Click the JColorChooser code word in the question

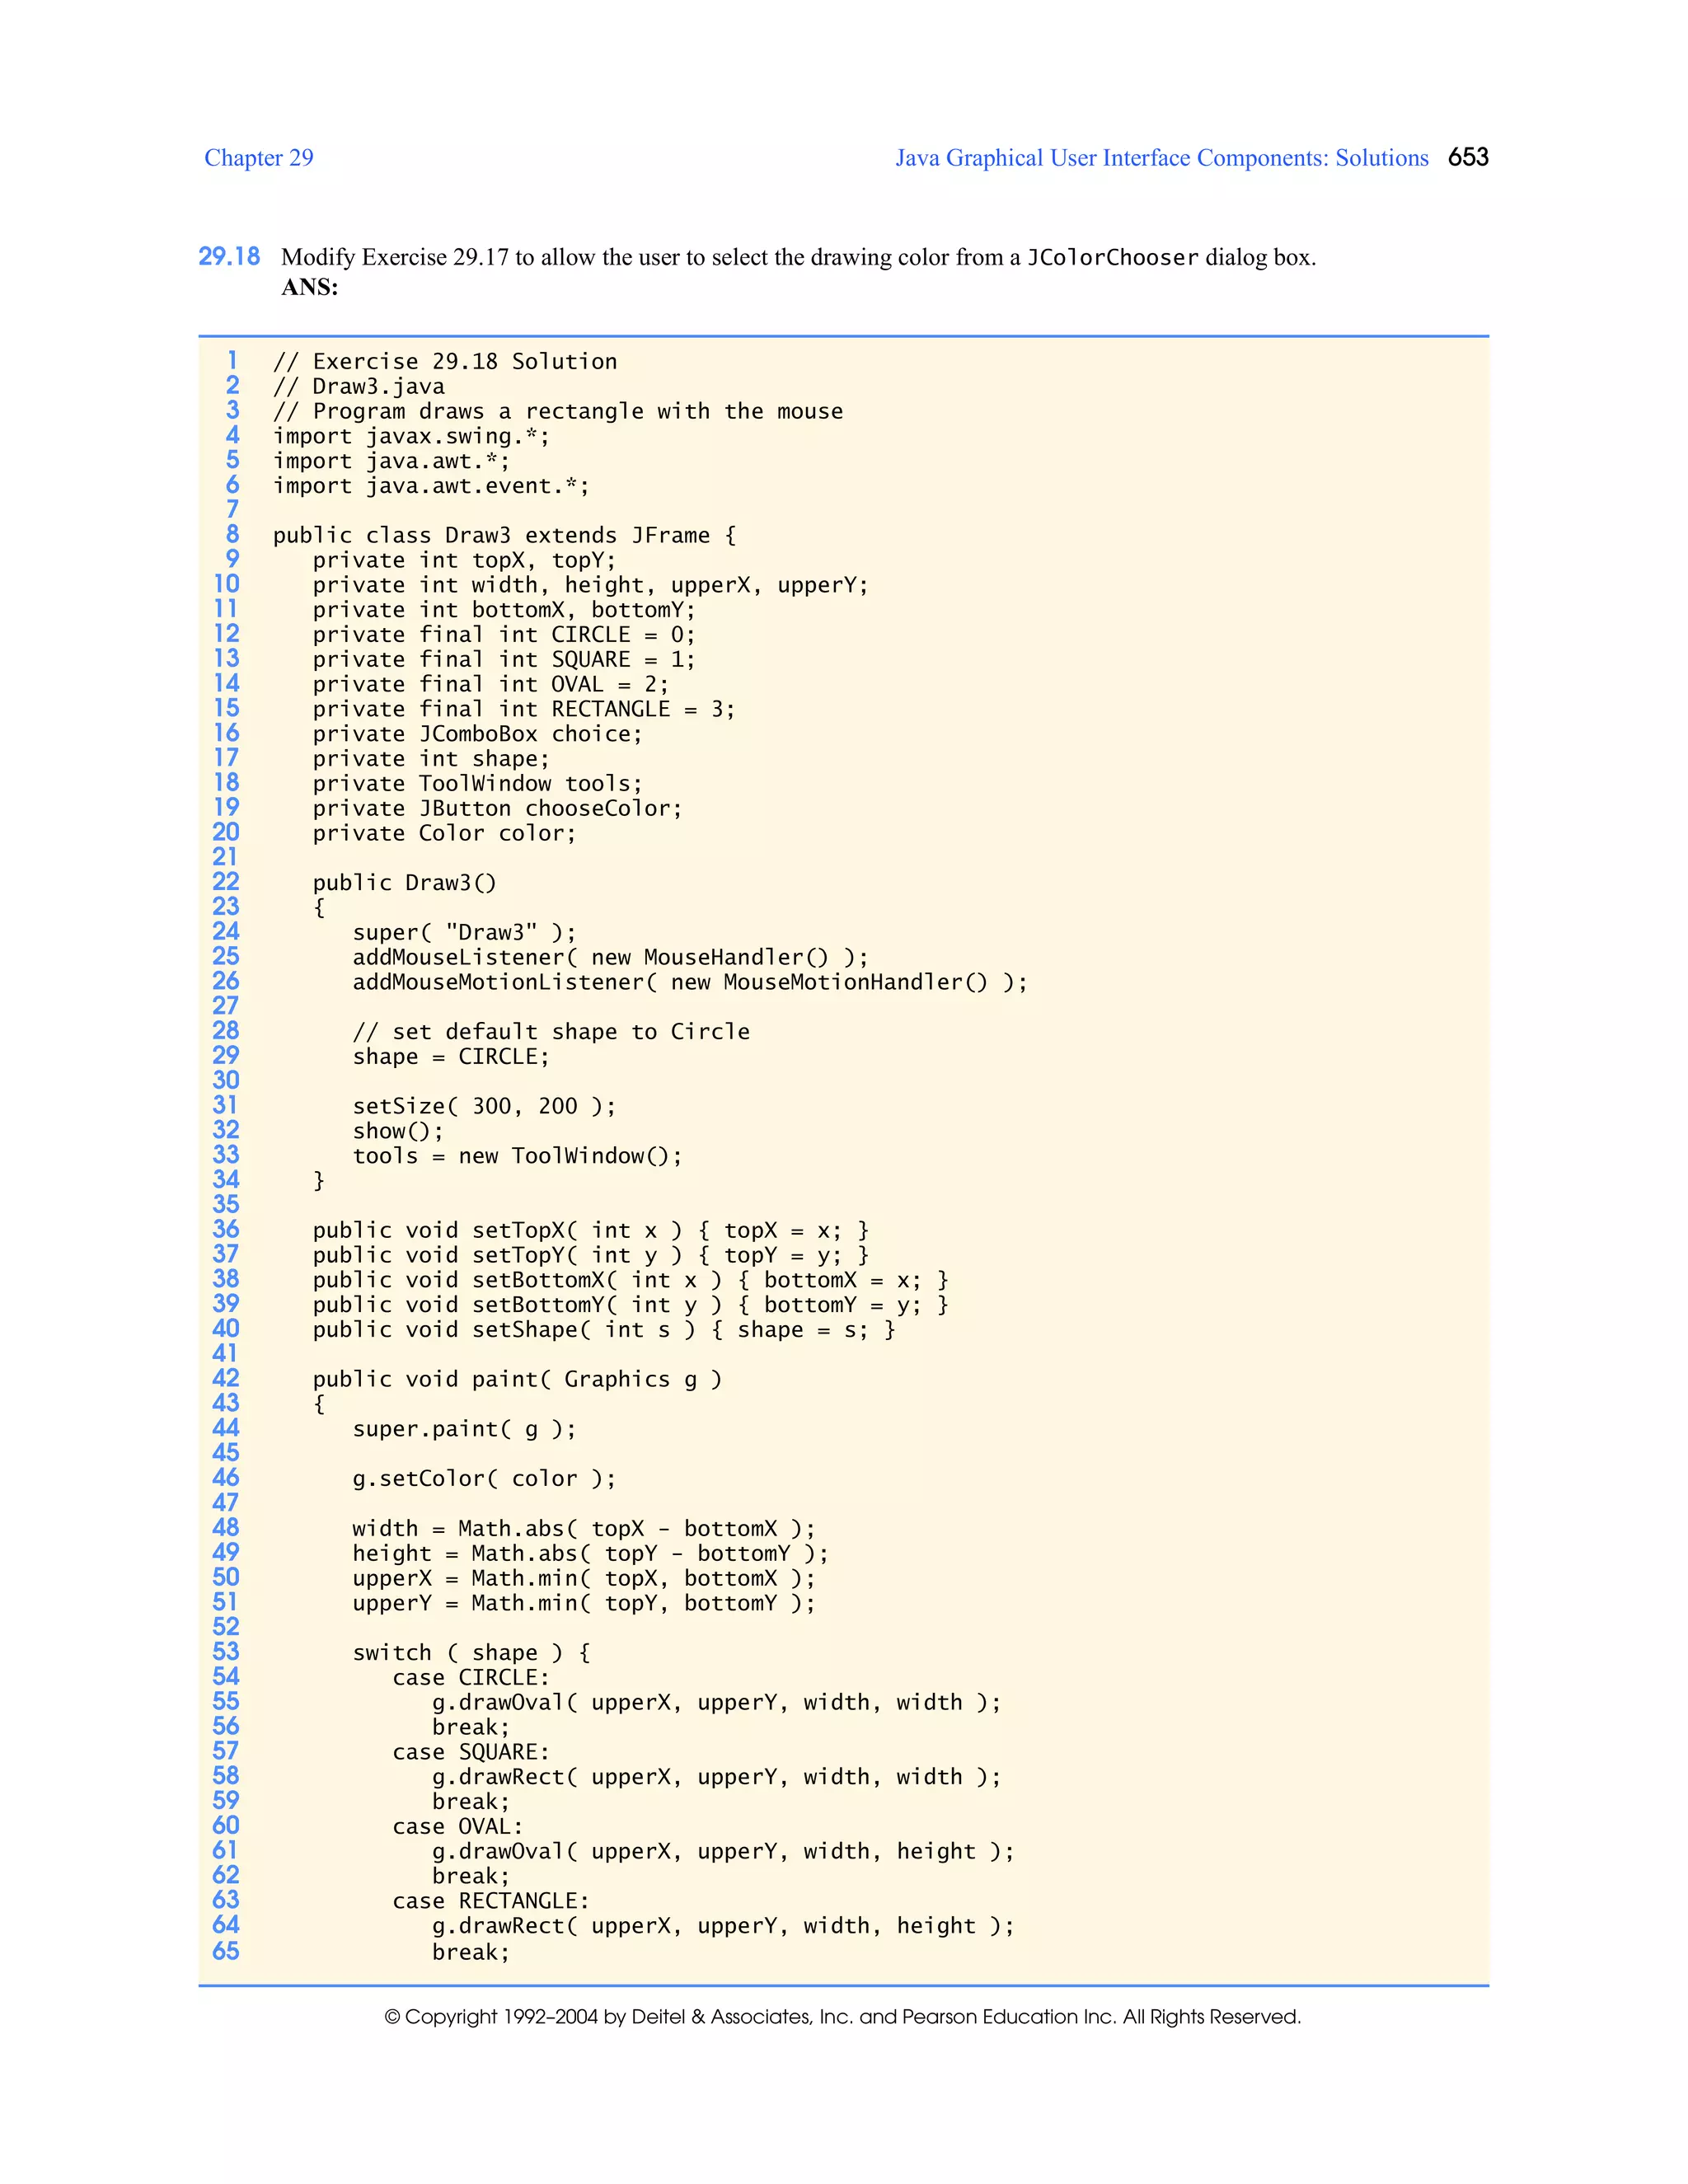coord(1111,258)
